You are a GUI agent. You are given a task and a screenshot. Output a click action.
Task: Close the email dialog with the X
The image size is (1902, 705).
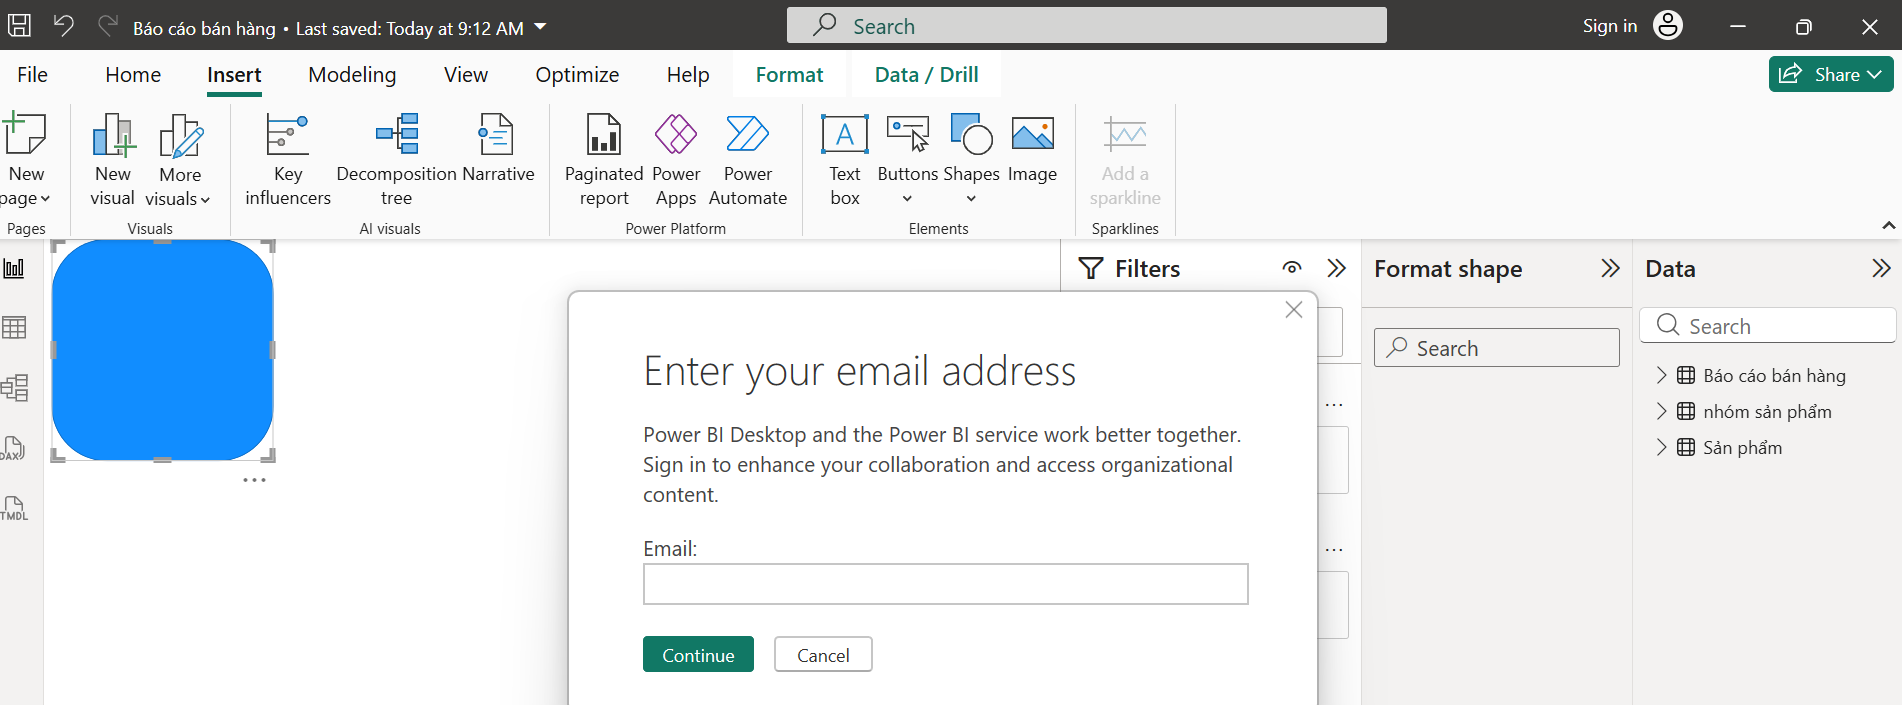[x=1293, y=310]
